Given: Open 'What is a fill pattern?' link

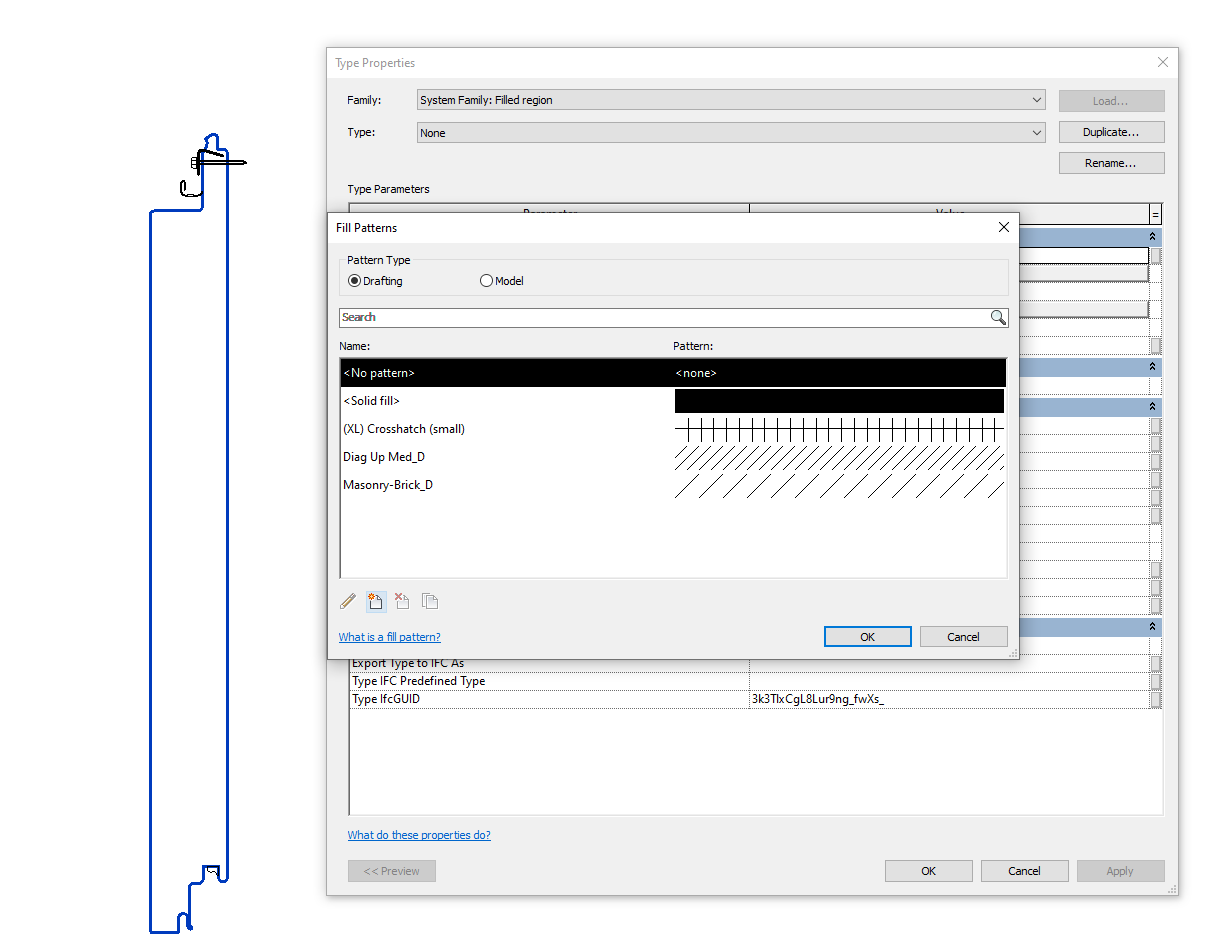Looking at the screenshot, I should [389, 637].
